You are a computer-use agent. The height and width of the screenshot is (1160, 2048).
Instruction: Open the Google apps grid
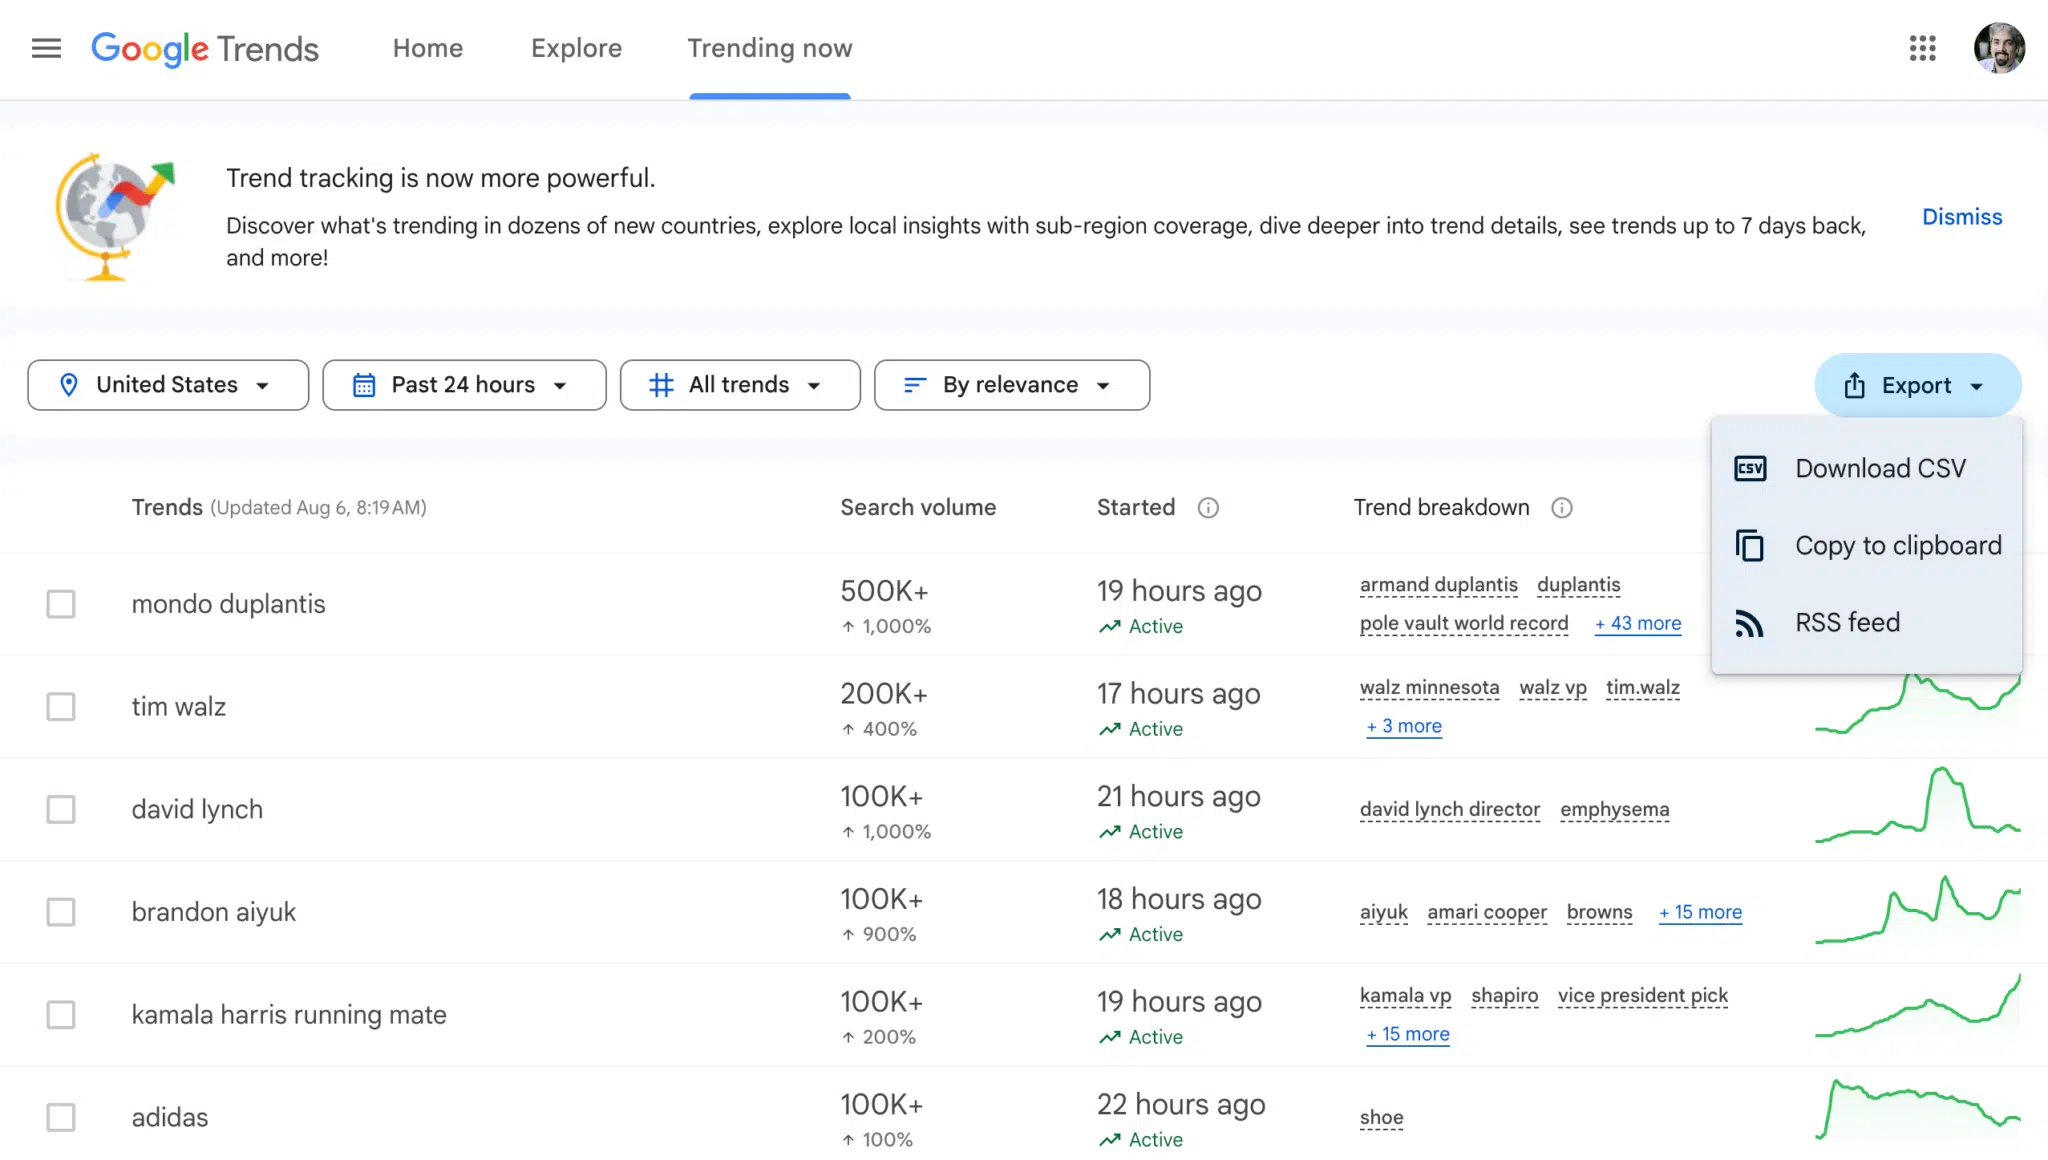[1922, 48]
